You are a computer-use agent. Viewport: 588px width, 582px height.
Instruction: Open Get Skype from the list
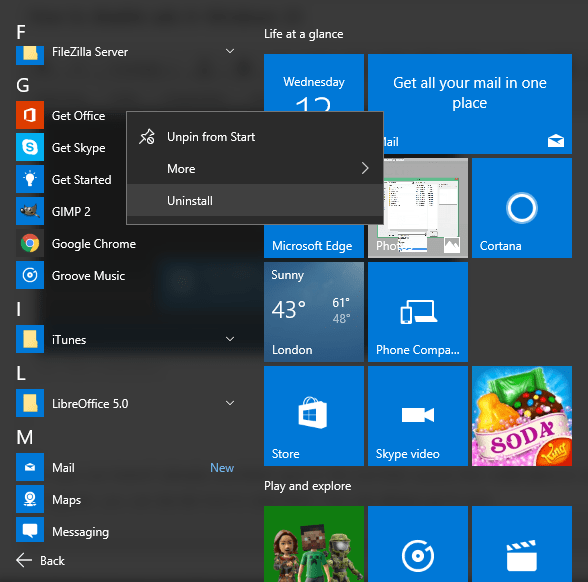tap(78, 148)
